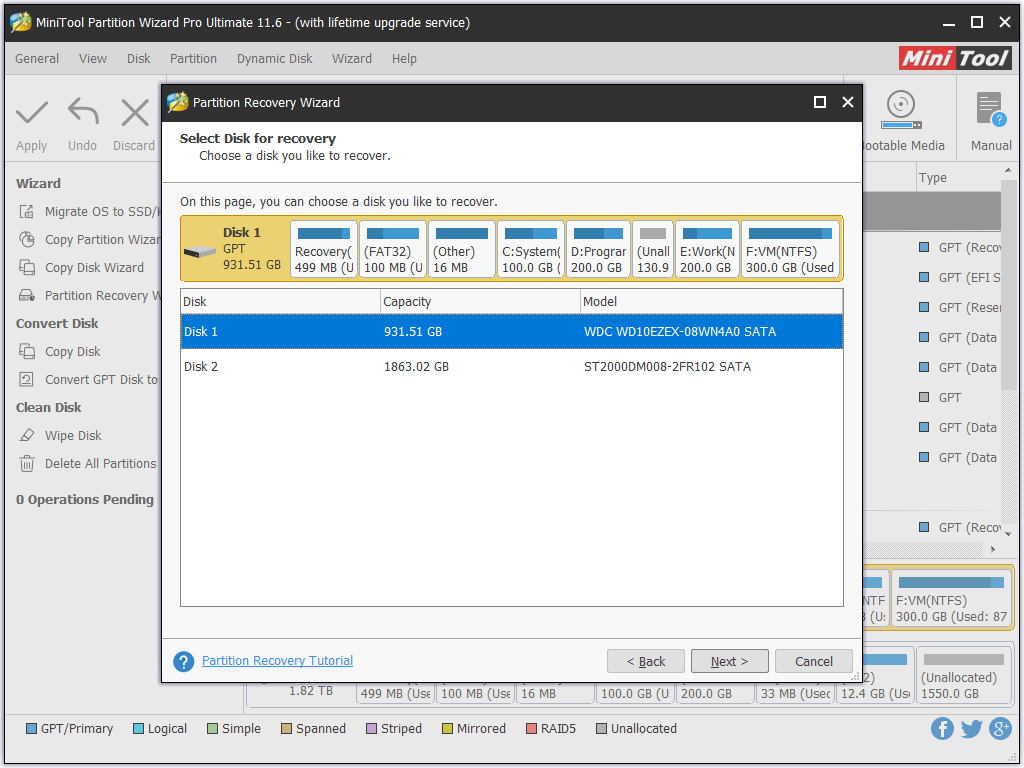The width and height of the screenshot is (1024, 768).
Task: Open the Facebook share icon
Action: click(942, 728)
